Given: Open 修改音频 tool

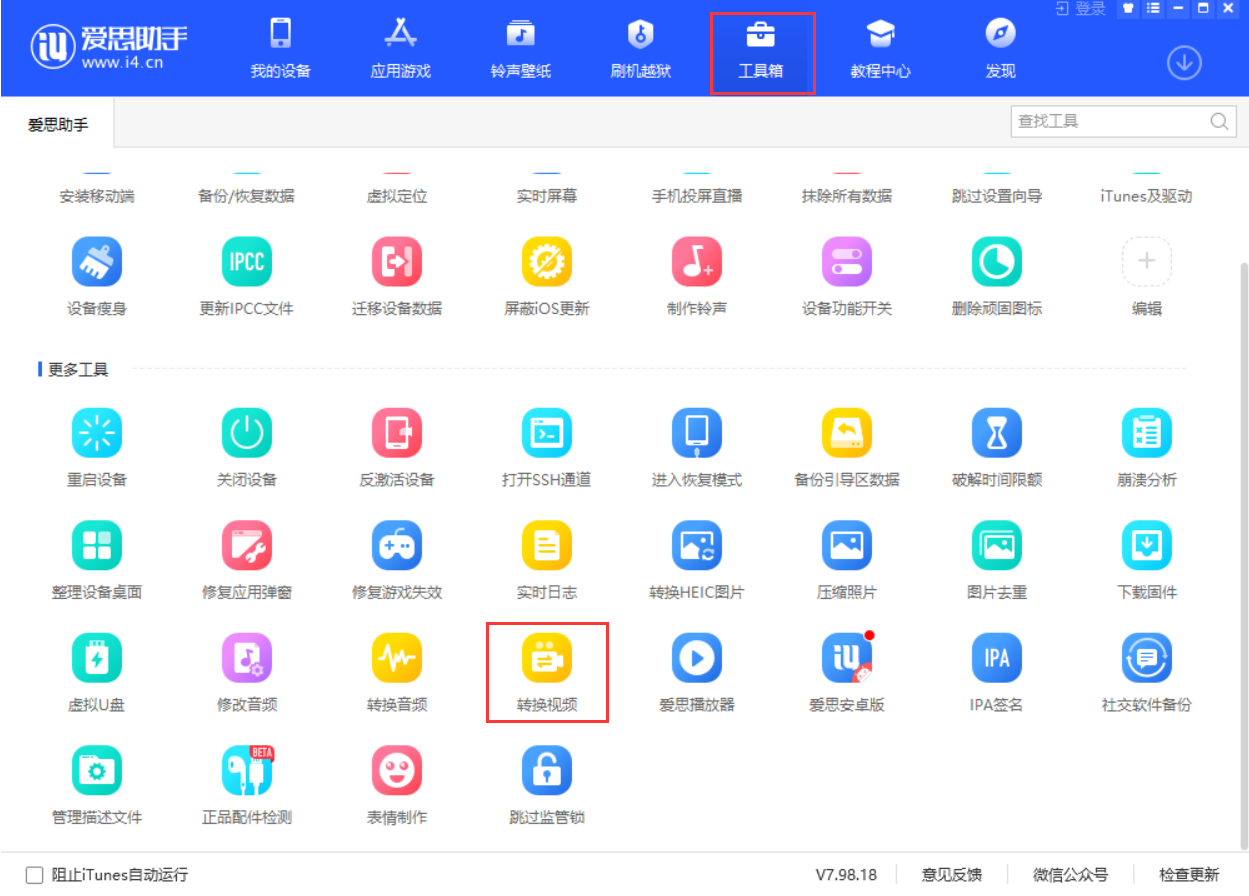Looking at the screenshot, I should click(x=247, y=658).
